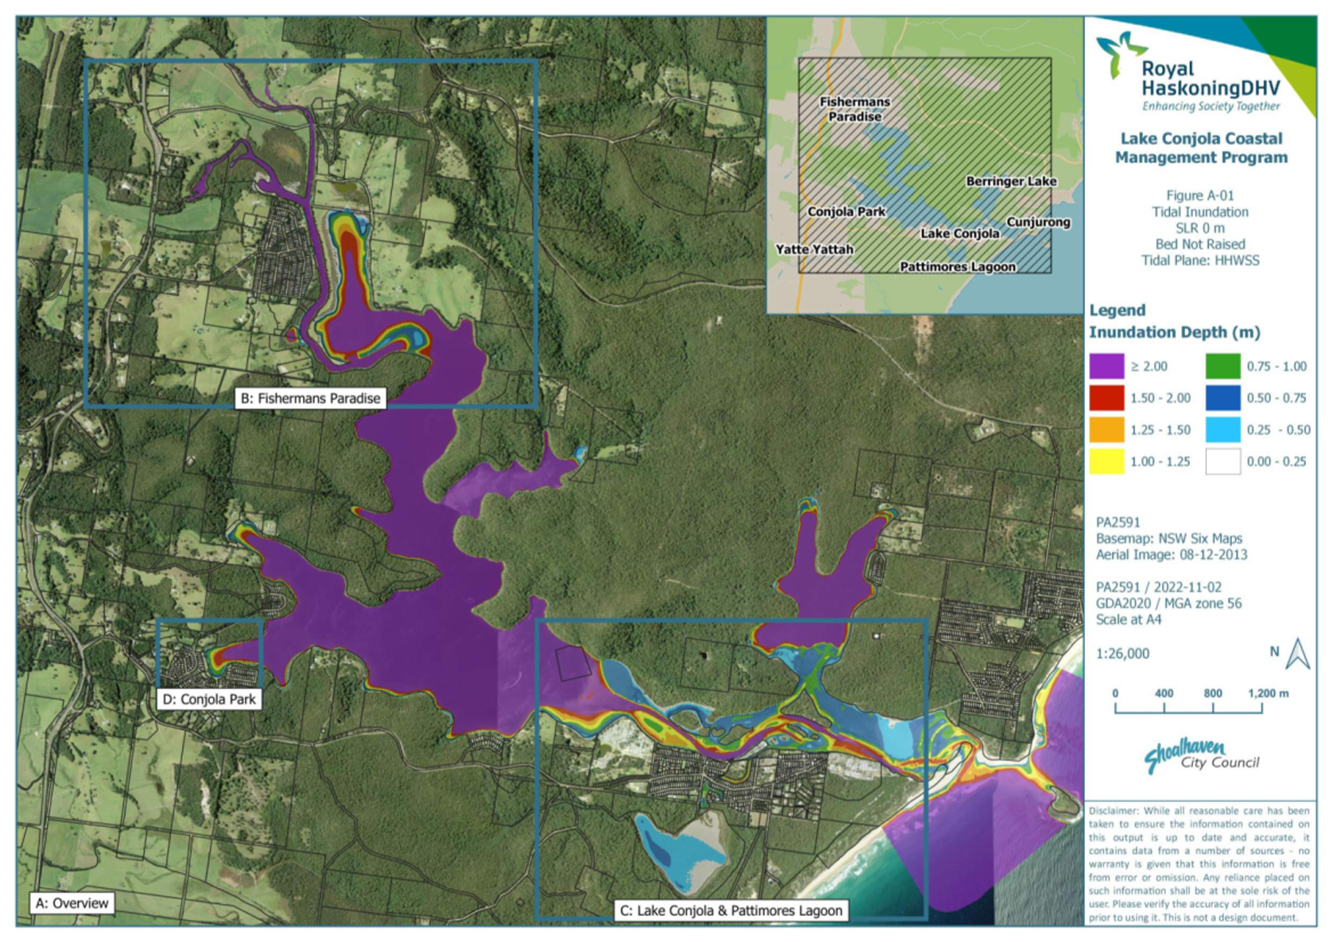Pick the white 0.00 - 0.25 legend swatch
Viewport: 1332px width, 942px height.
[1222, 461]
